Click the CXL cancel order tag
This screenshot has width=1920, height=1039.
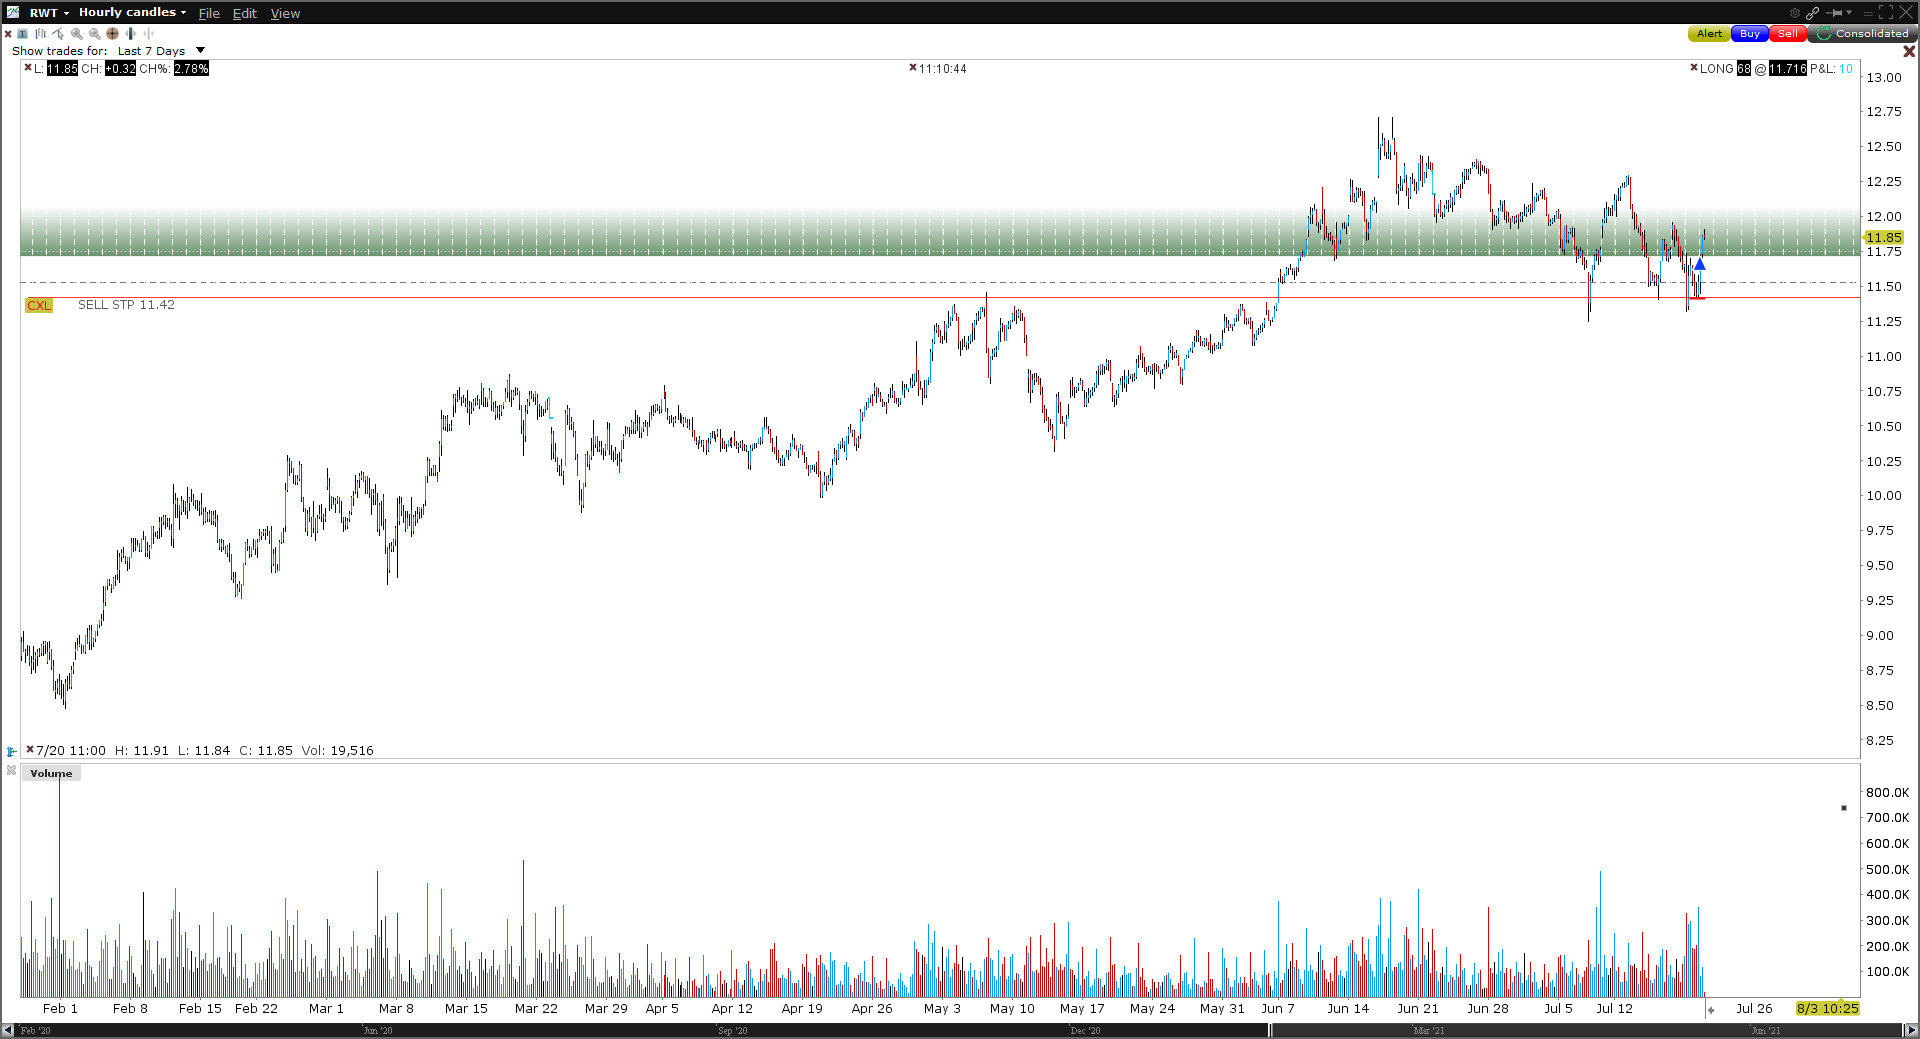pyautogui.click(x=39, y=306)
